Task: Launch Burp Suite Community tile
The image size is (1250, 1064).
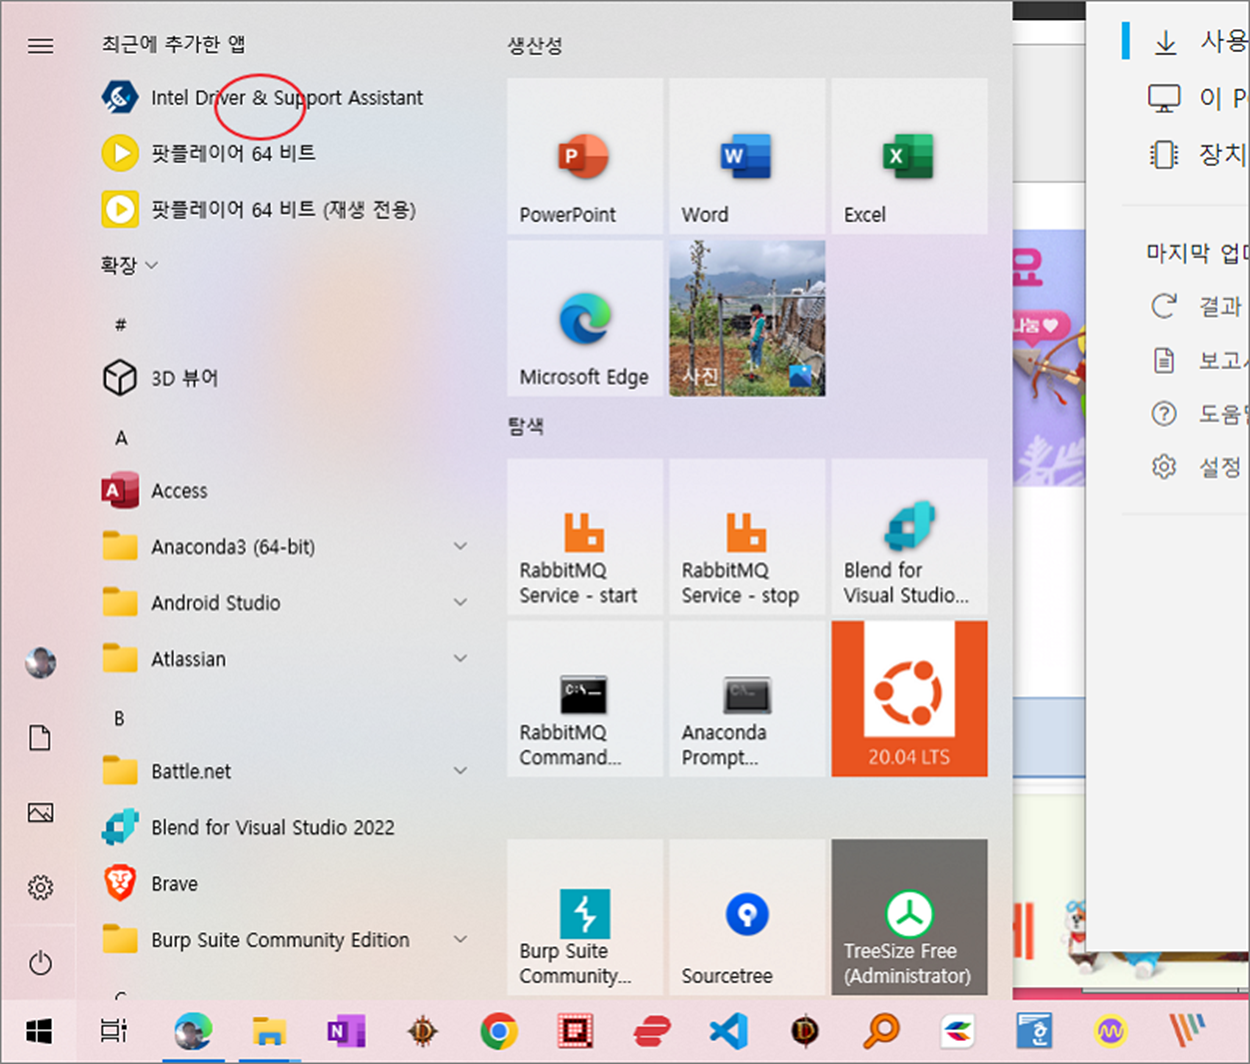Action: tap(585, 917)
